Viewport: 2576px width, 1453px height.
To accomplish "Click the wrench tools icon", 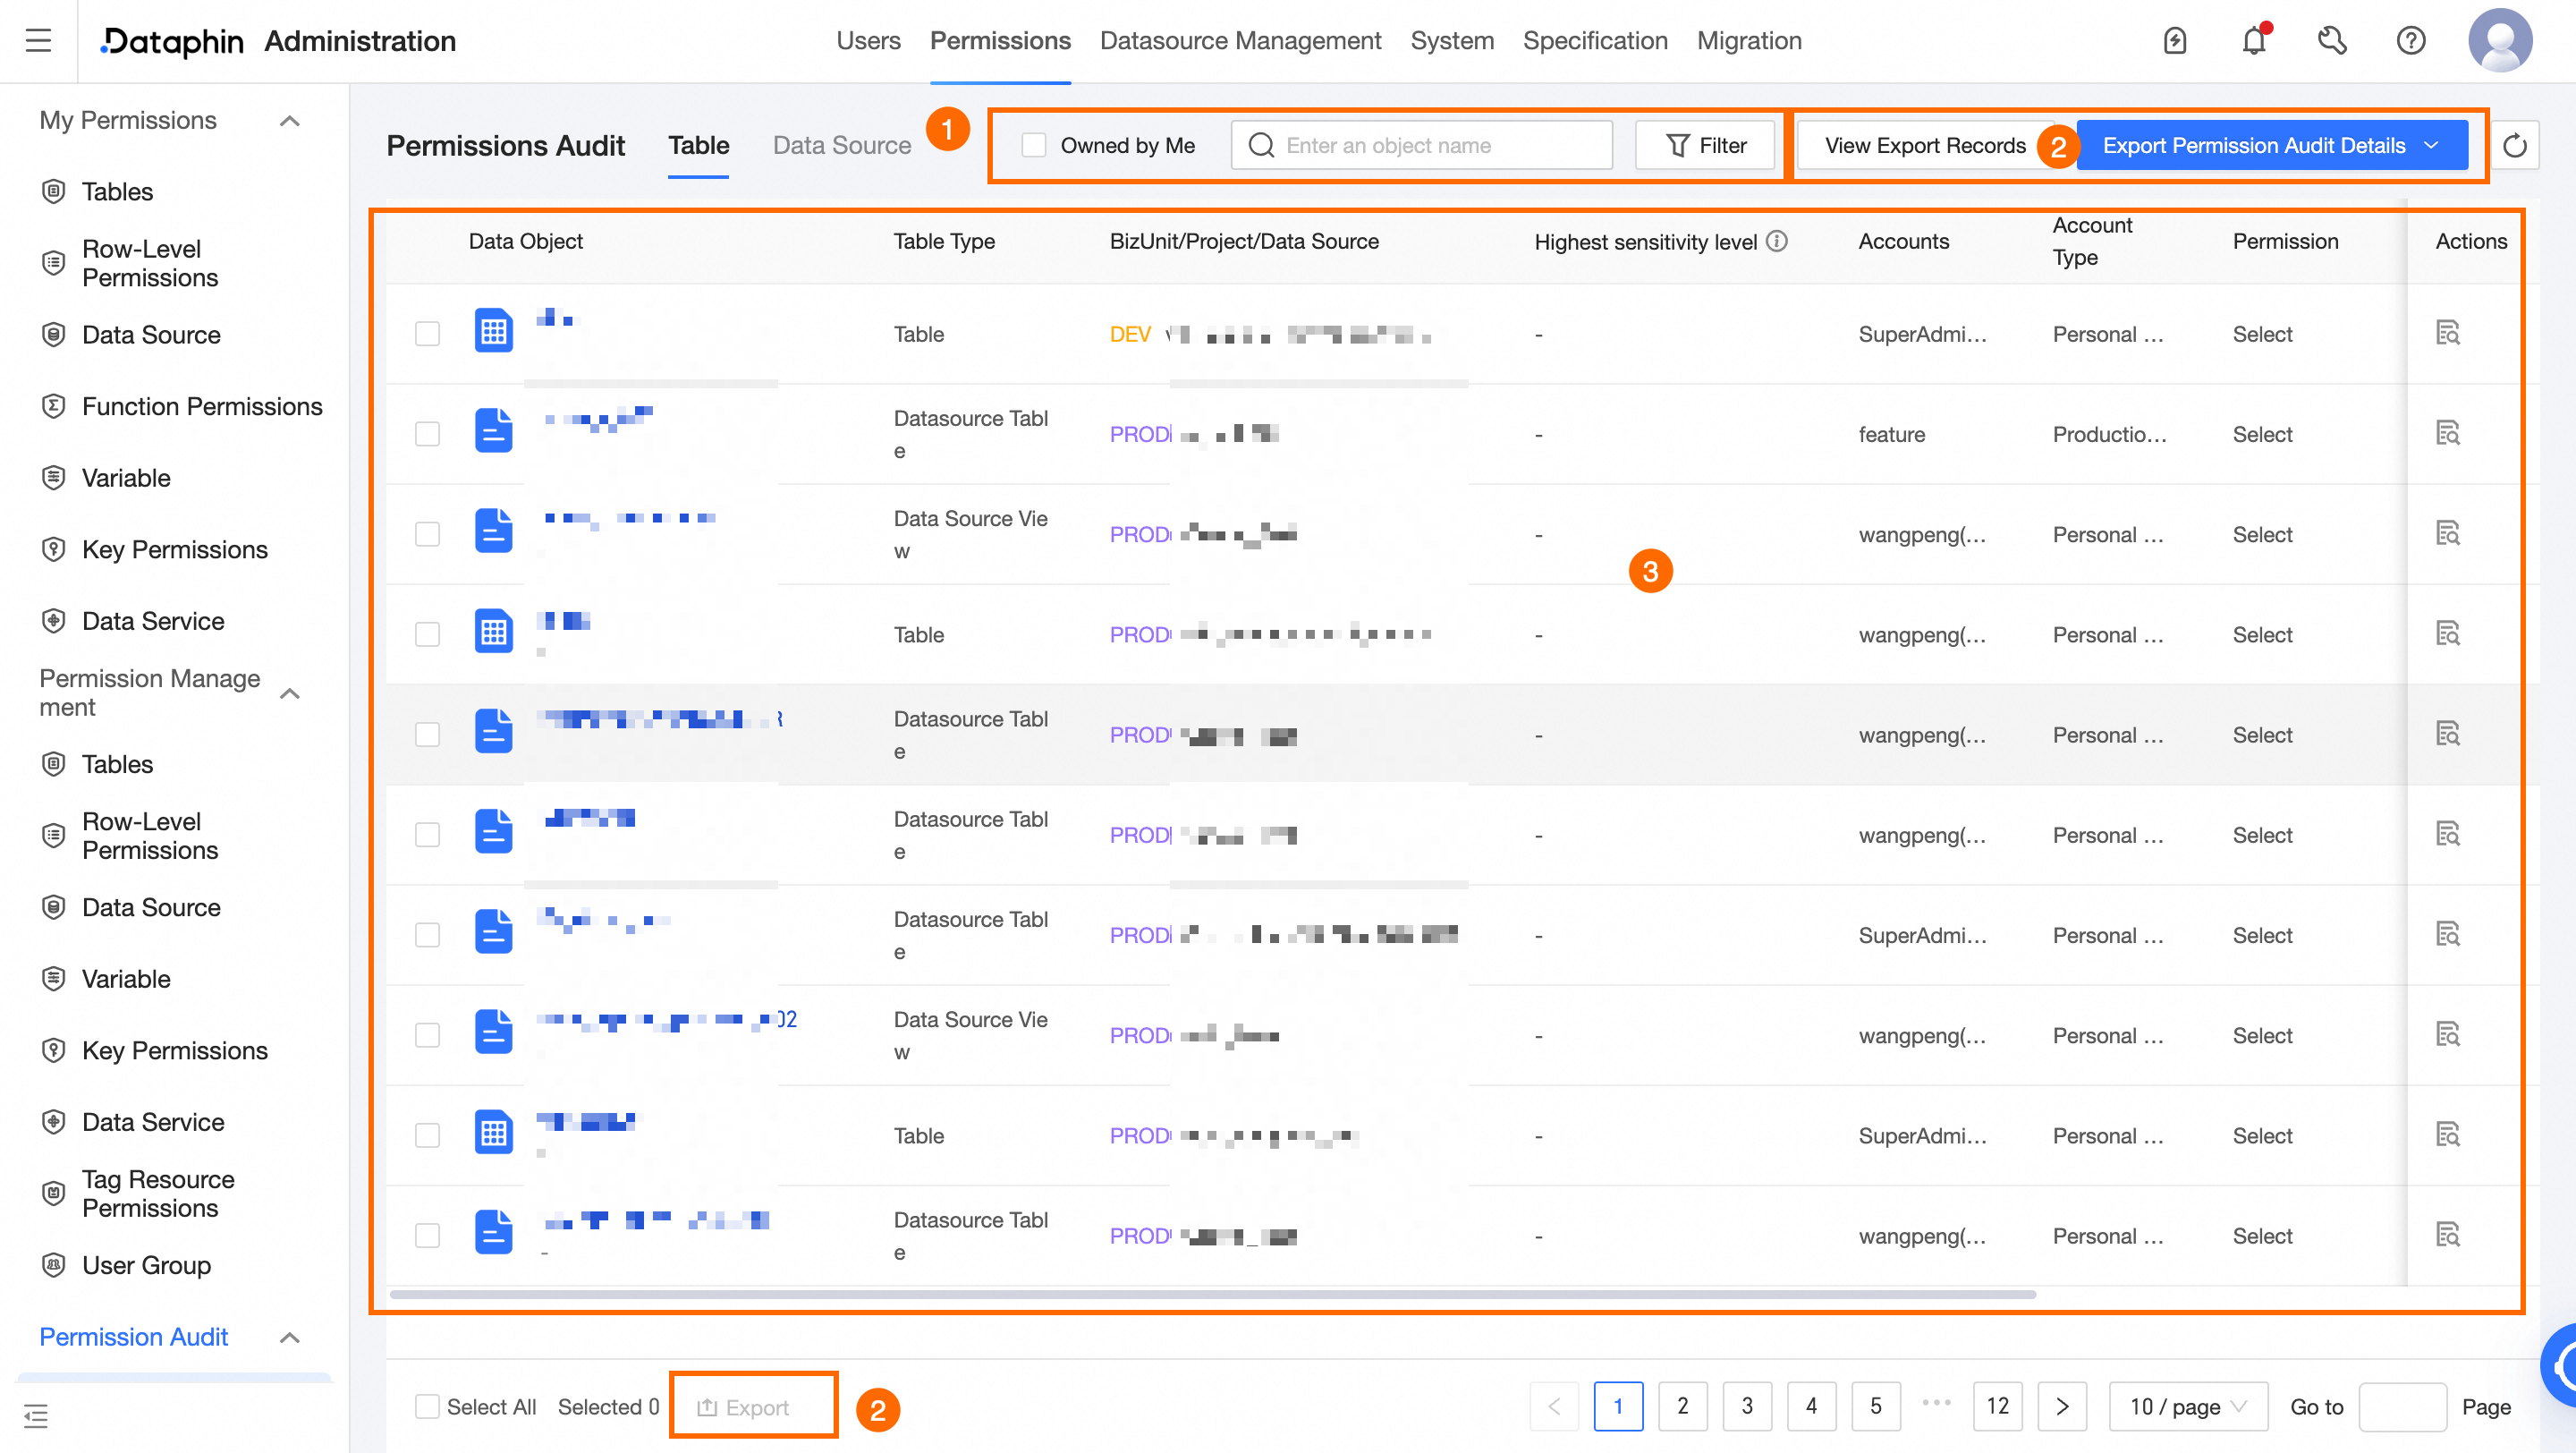I will (x=2332, y=41).
